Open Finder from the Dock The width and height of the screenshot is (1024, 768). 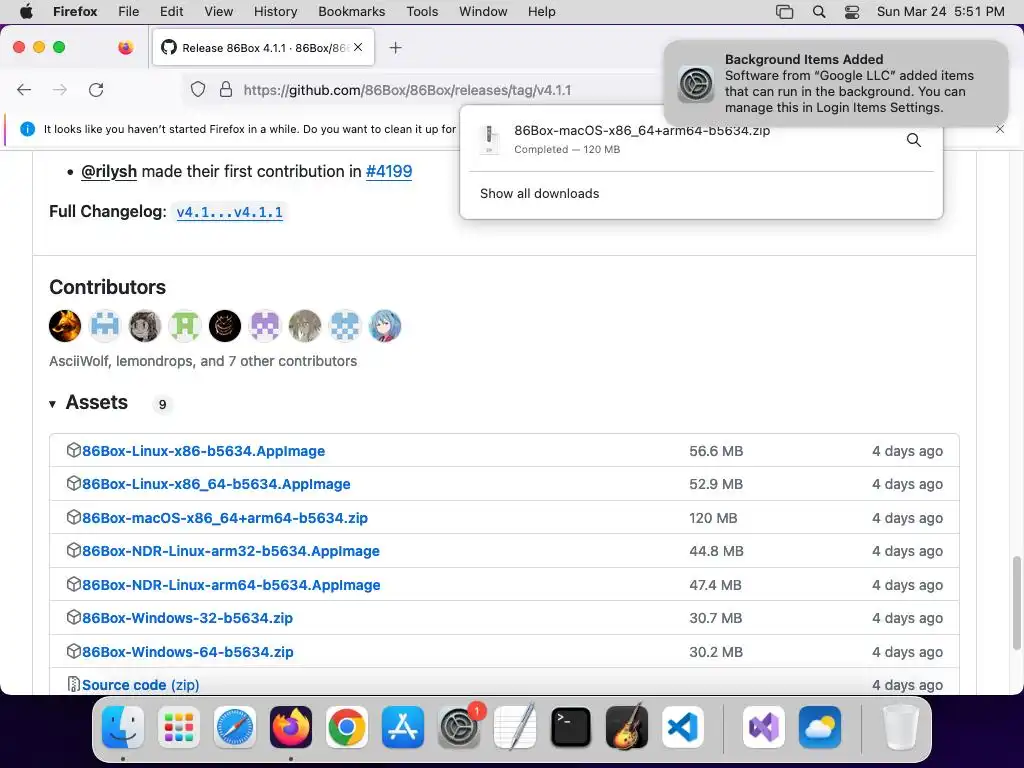123,727
